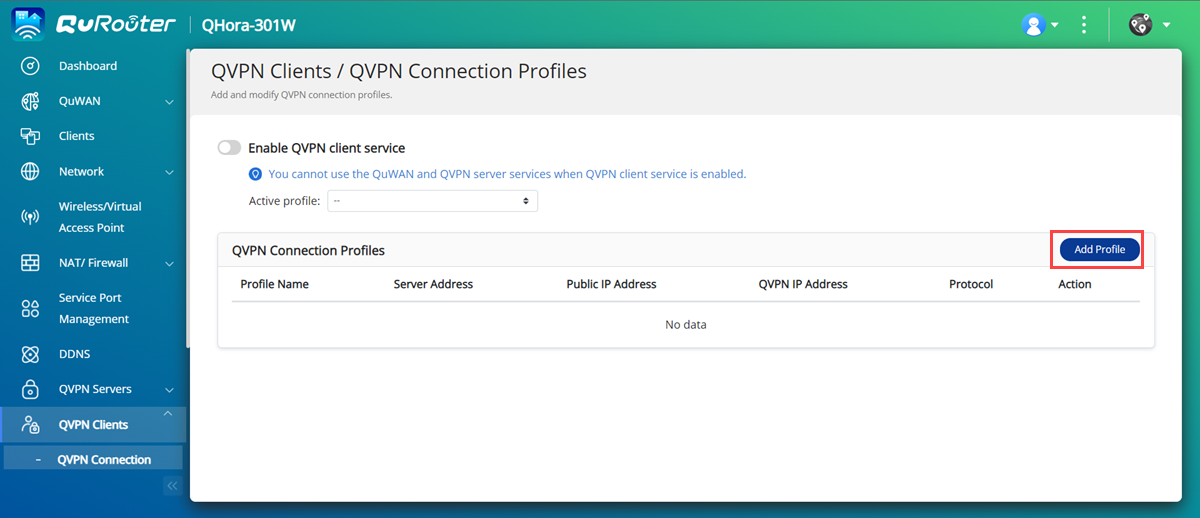This screenshot has width=1200, height=518.
Task: Click the Profile Name column header
Action: tap(275, 284)
